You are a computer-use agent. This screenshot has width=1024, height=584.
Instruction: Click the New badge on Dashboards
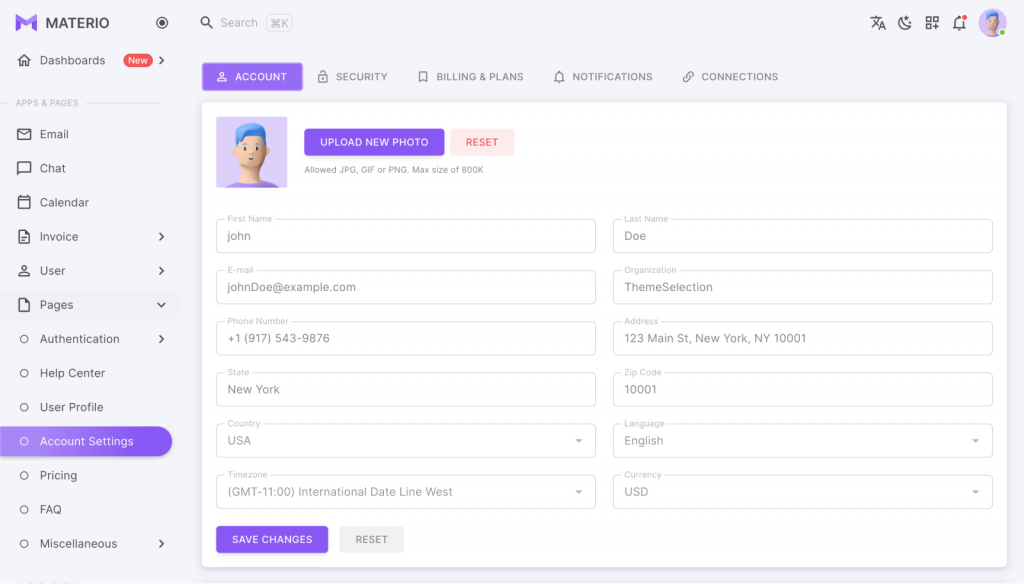coord(137,60)
